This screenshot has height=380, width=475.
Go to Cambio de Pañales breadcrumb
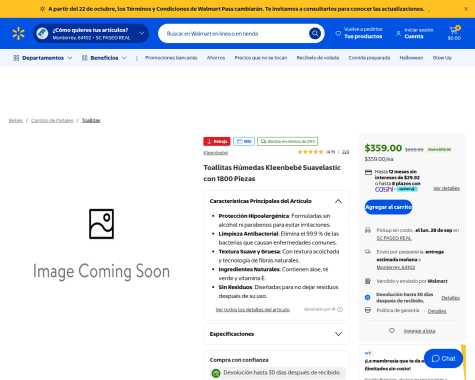click(x=52, y=120)
